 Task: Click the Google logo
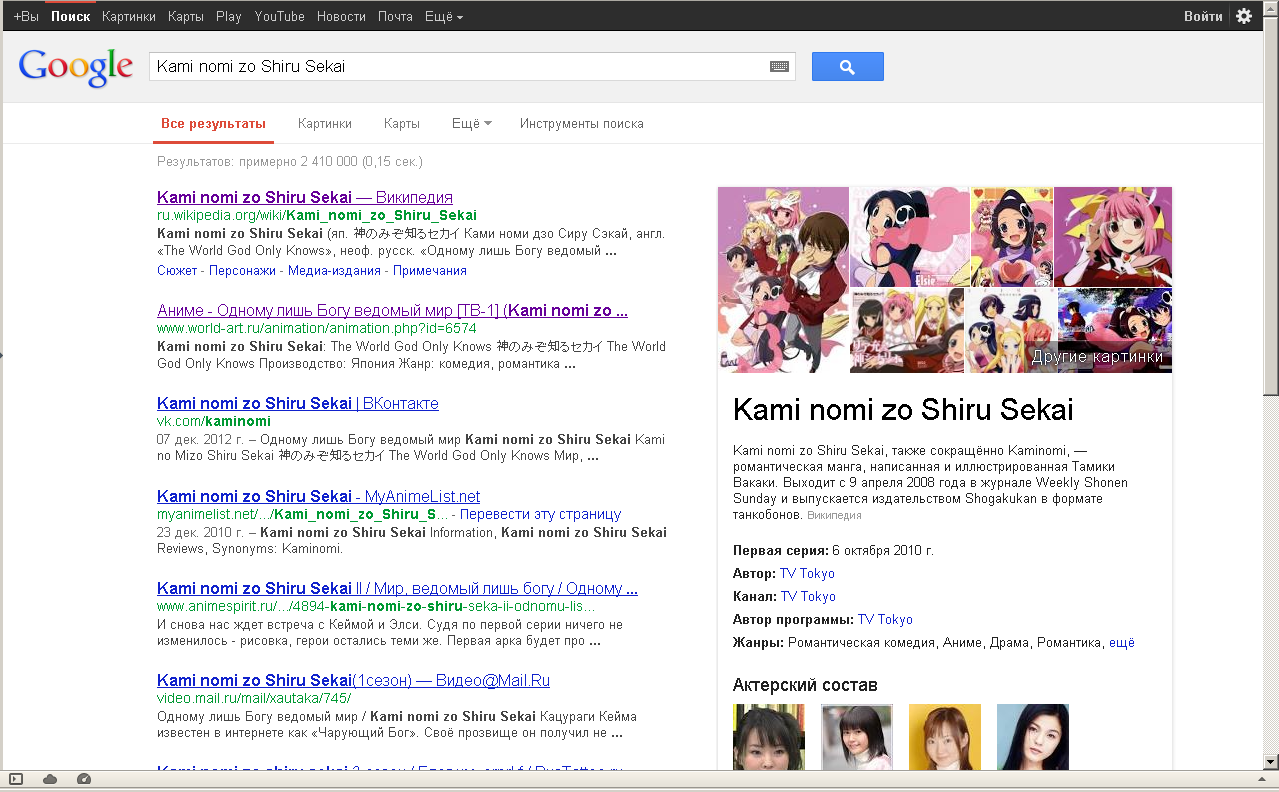(76, 67)
